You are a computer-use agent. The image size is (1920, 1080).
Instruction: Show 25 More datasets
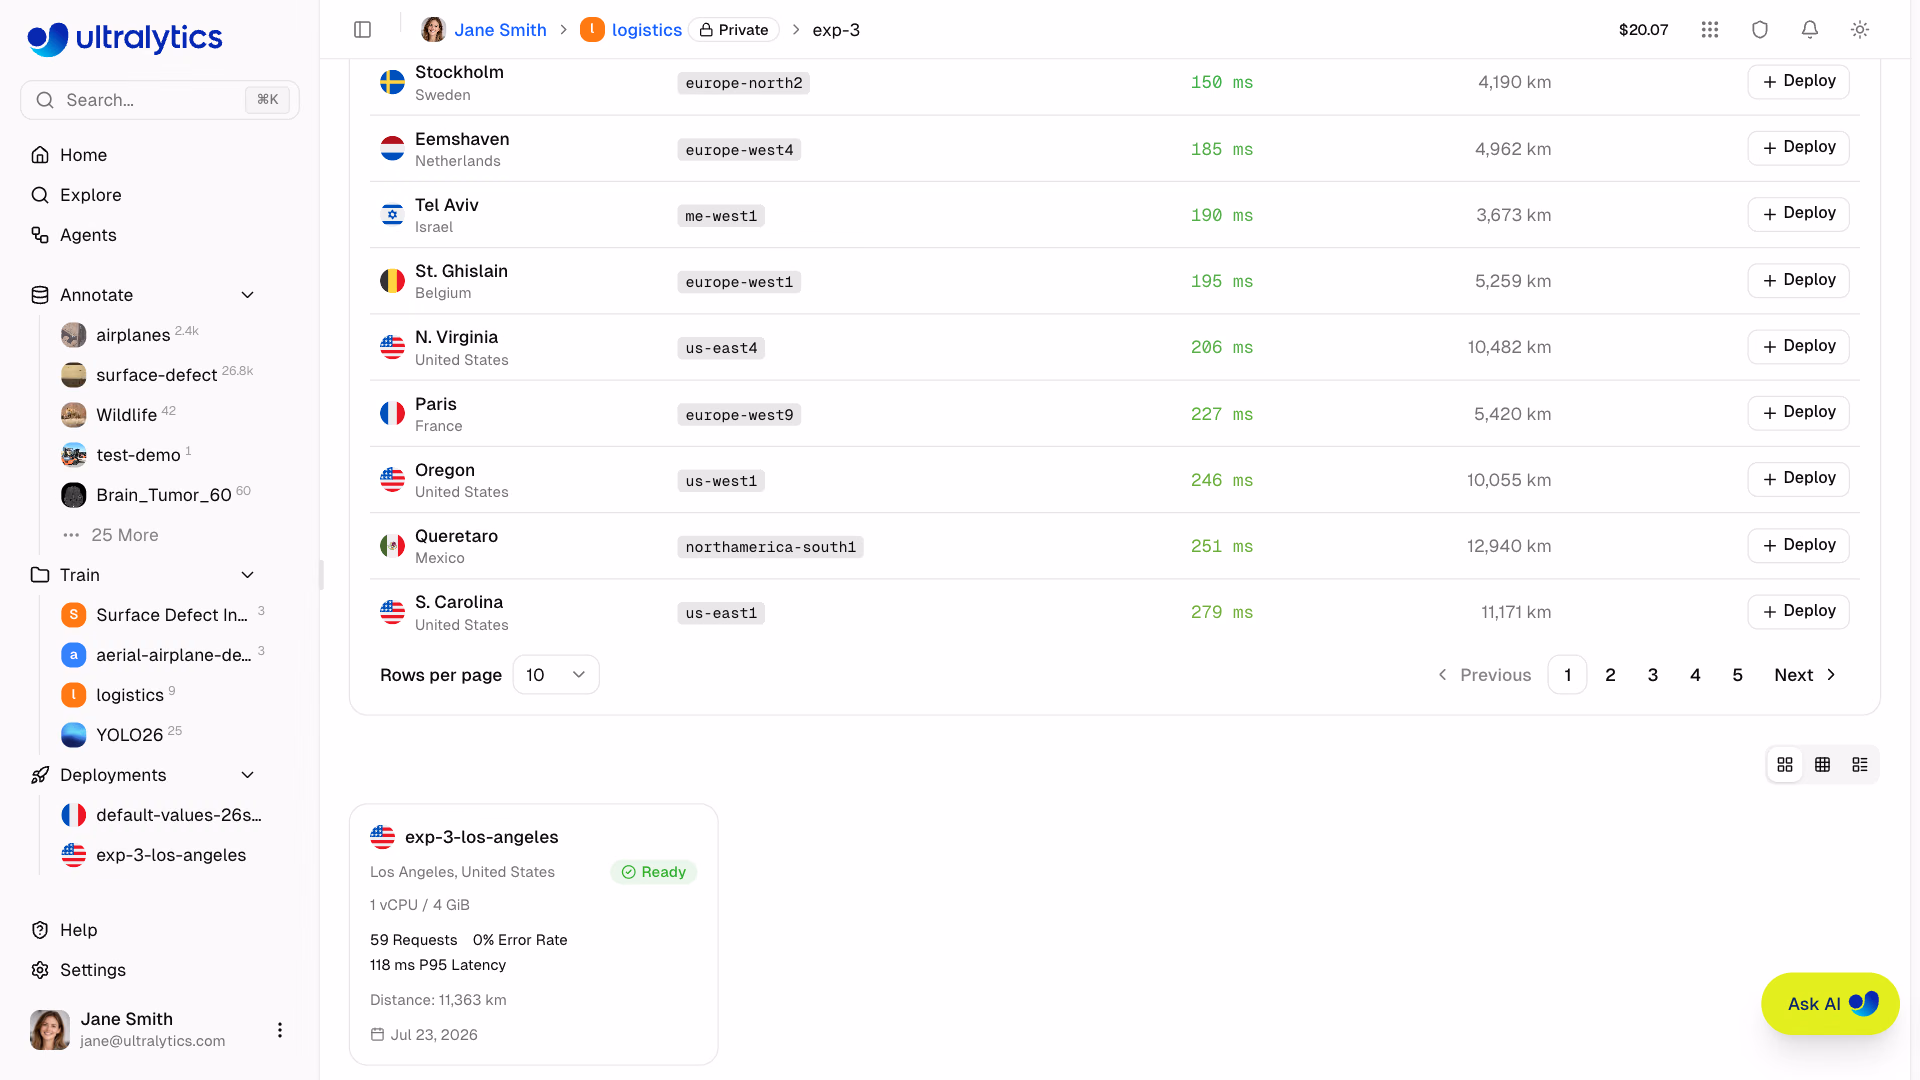124,535
